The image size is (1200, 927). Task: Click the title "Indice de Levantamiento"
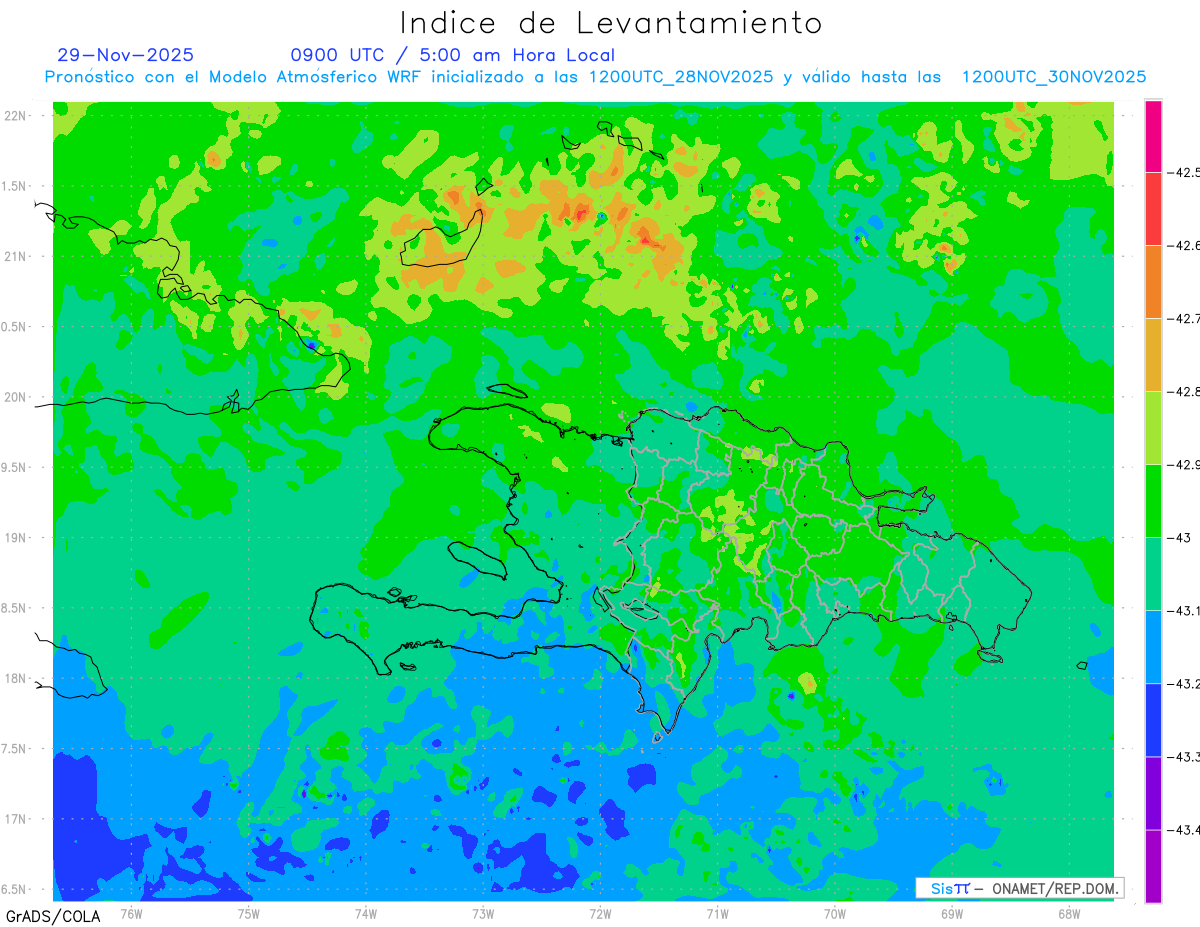pyautogui.click(x=611, y=22)
